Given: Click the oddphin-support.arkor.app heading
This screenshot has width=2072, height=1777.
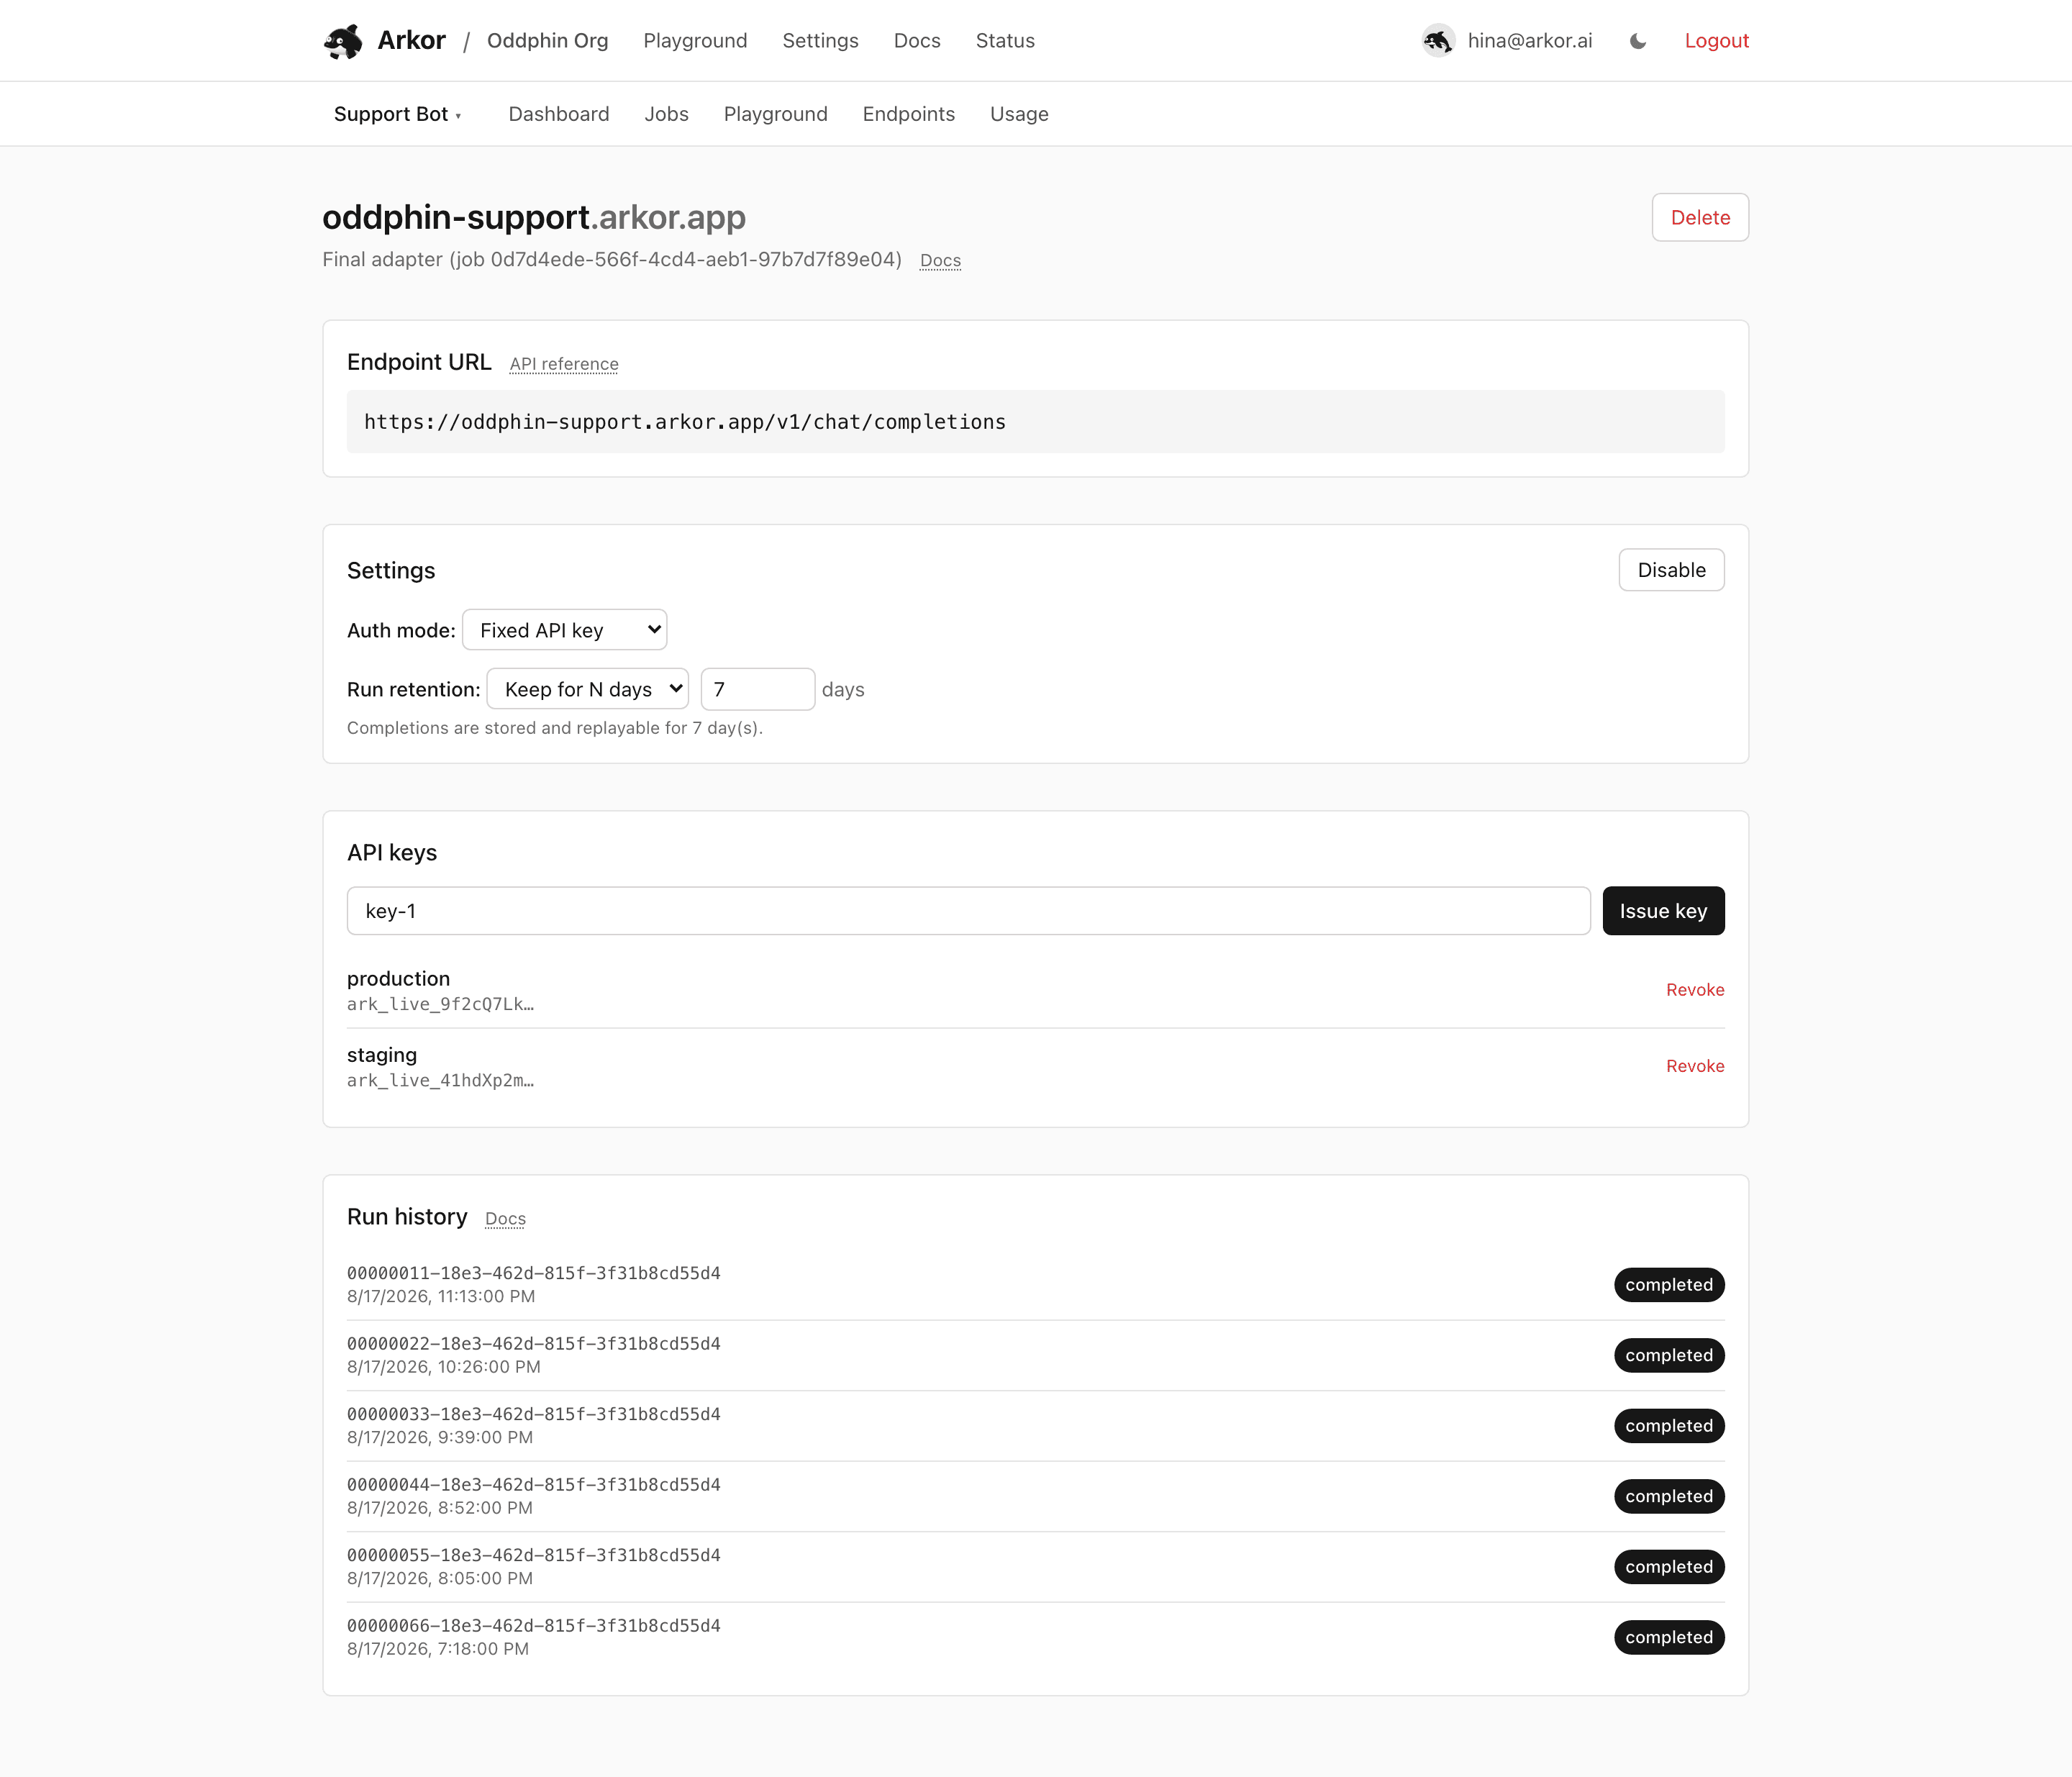Looking at the screenshot, I should [x=534, y=217].
